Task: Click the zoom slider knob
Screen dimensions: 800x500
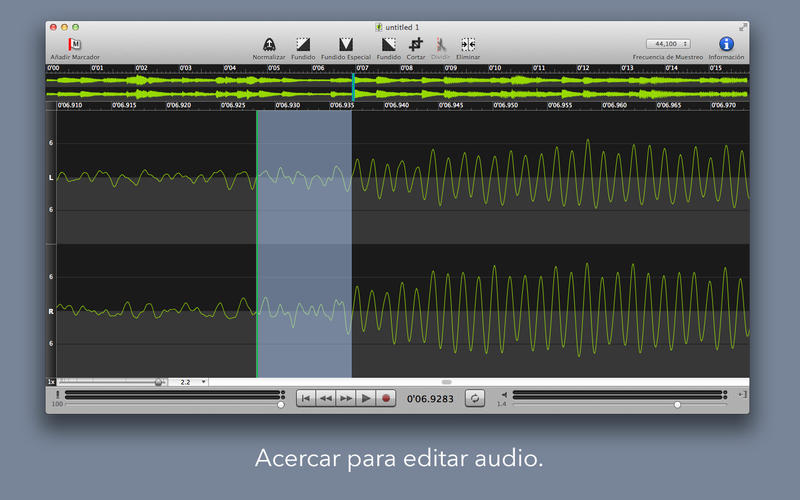Action: point(159,382)
